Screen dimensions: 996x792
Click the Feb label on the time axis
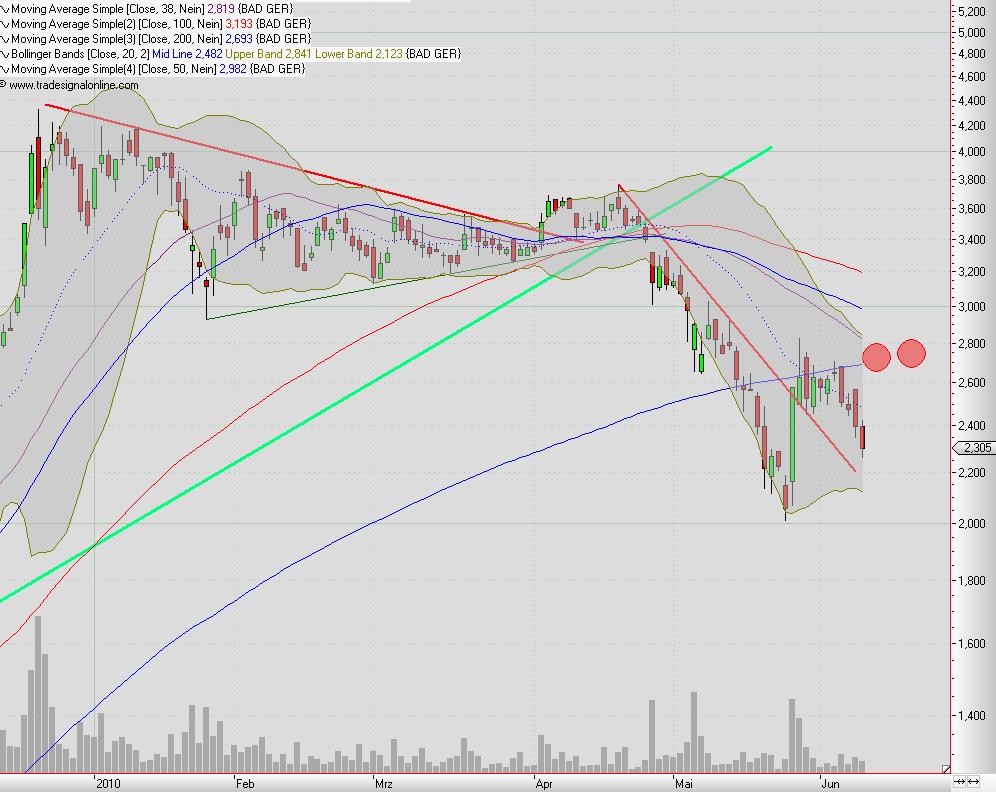pos(245,784)
